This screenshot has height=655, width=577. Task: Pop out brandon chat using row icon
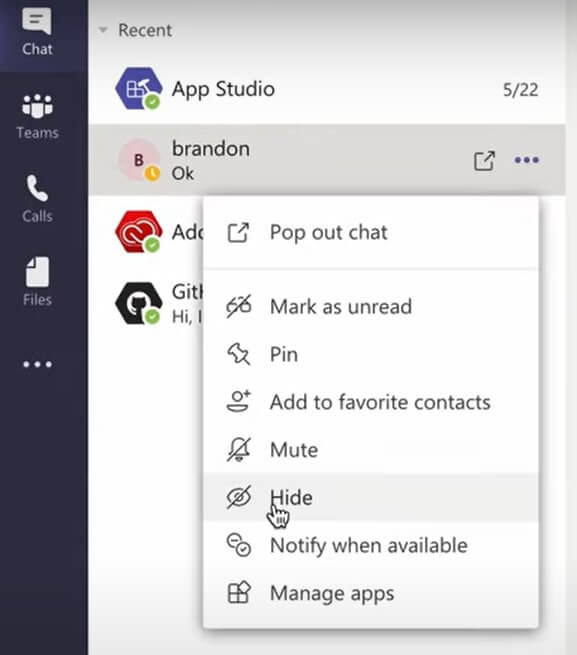click(484, 160)
